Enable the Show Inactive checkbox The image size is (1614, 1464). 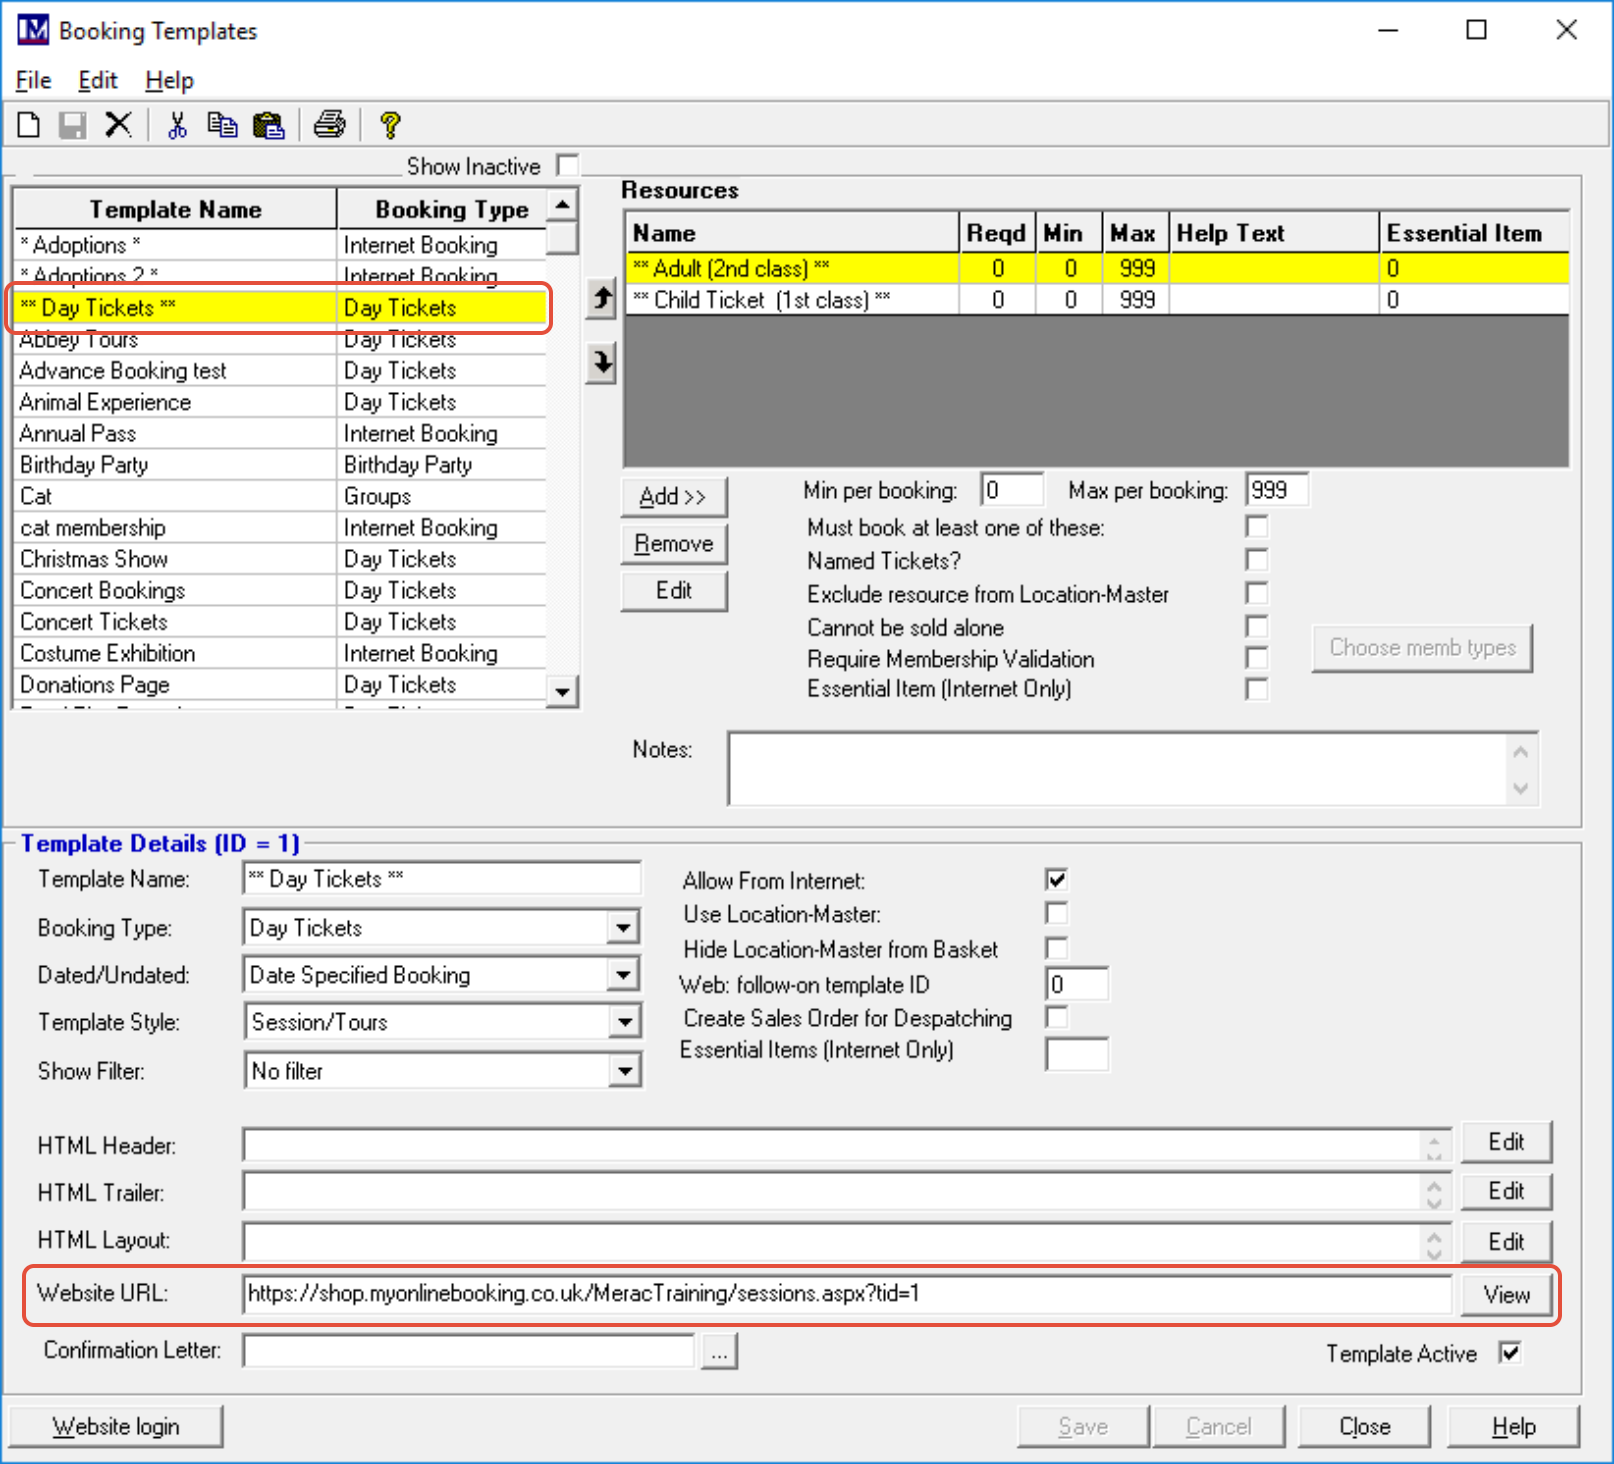click(x=567, y=165)
